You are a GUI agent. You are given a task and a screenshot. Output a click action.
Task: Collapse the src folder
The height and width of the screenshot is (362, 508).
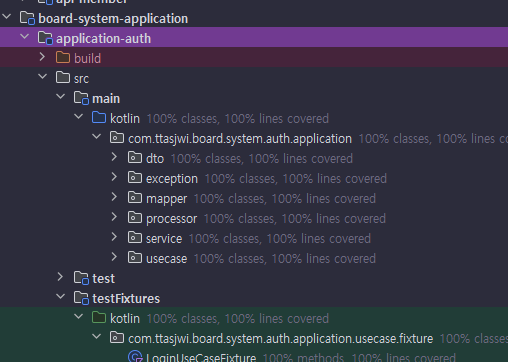coord(43,77)
